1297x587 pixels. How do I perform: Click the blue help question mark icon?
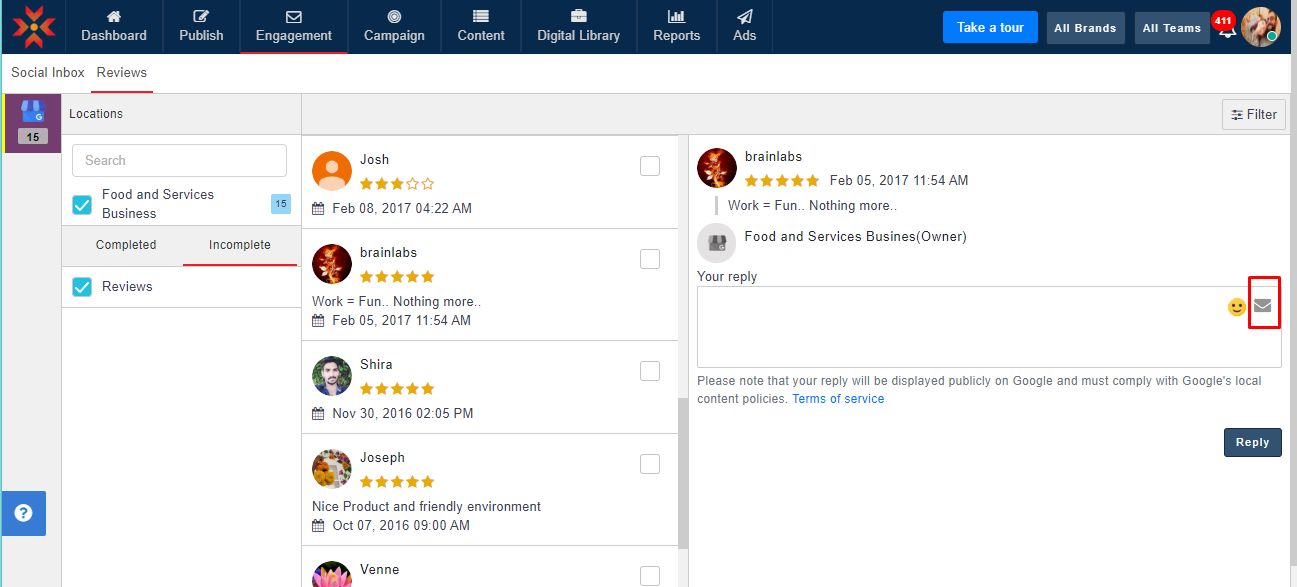pyautogui.click(x=24, y=513)
